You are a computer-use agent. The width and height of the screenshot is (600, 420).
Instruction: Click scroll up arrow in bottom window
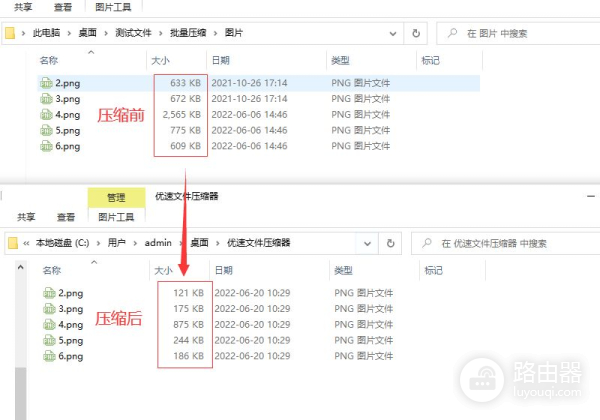pos(21,267)
